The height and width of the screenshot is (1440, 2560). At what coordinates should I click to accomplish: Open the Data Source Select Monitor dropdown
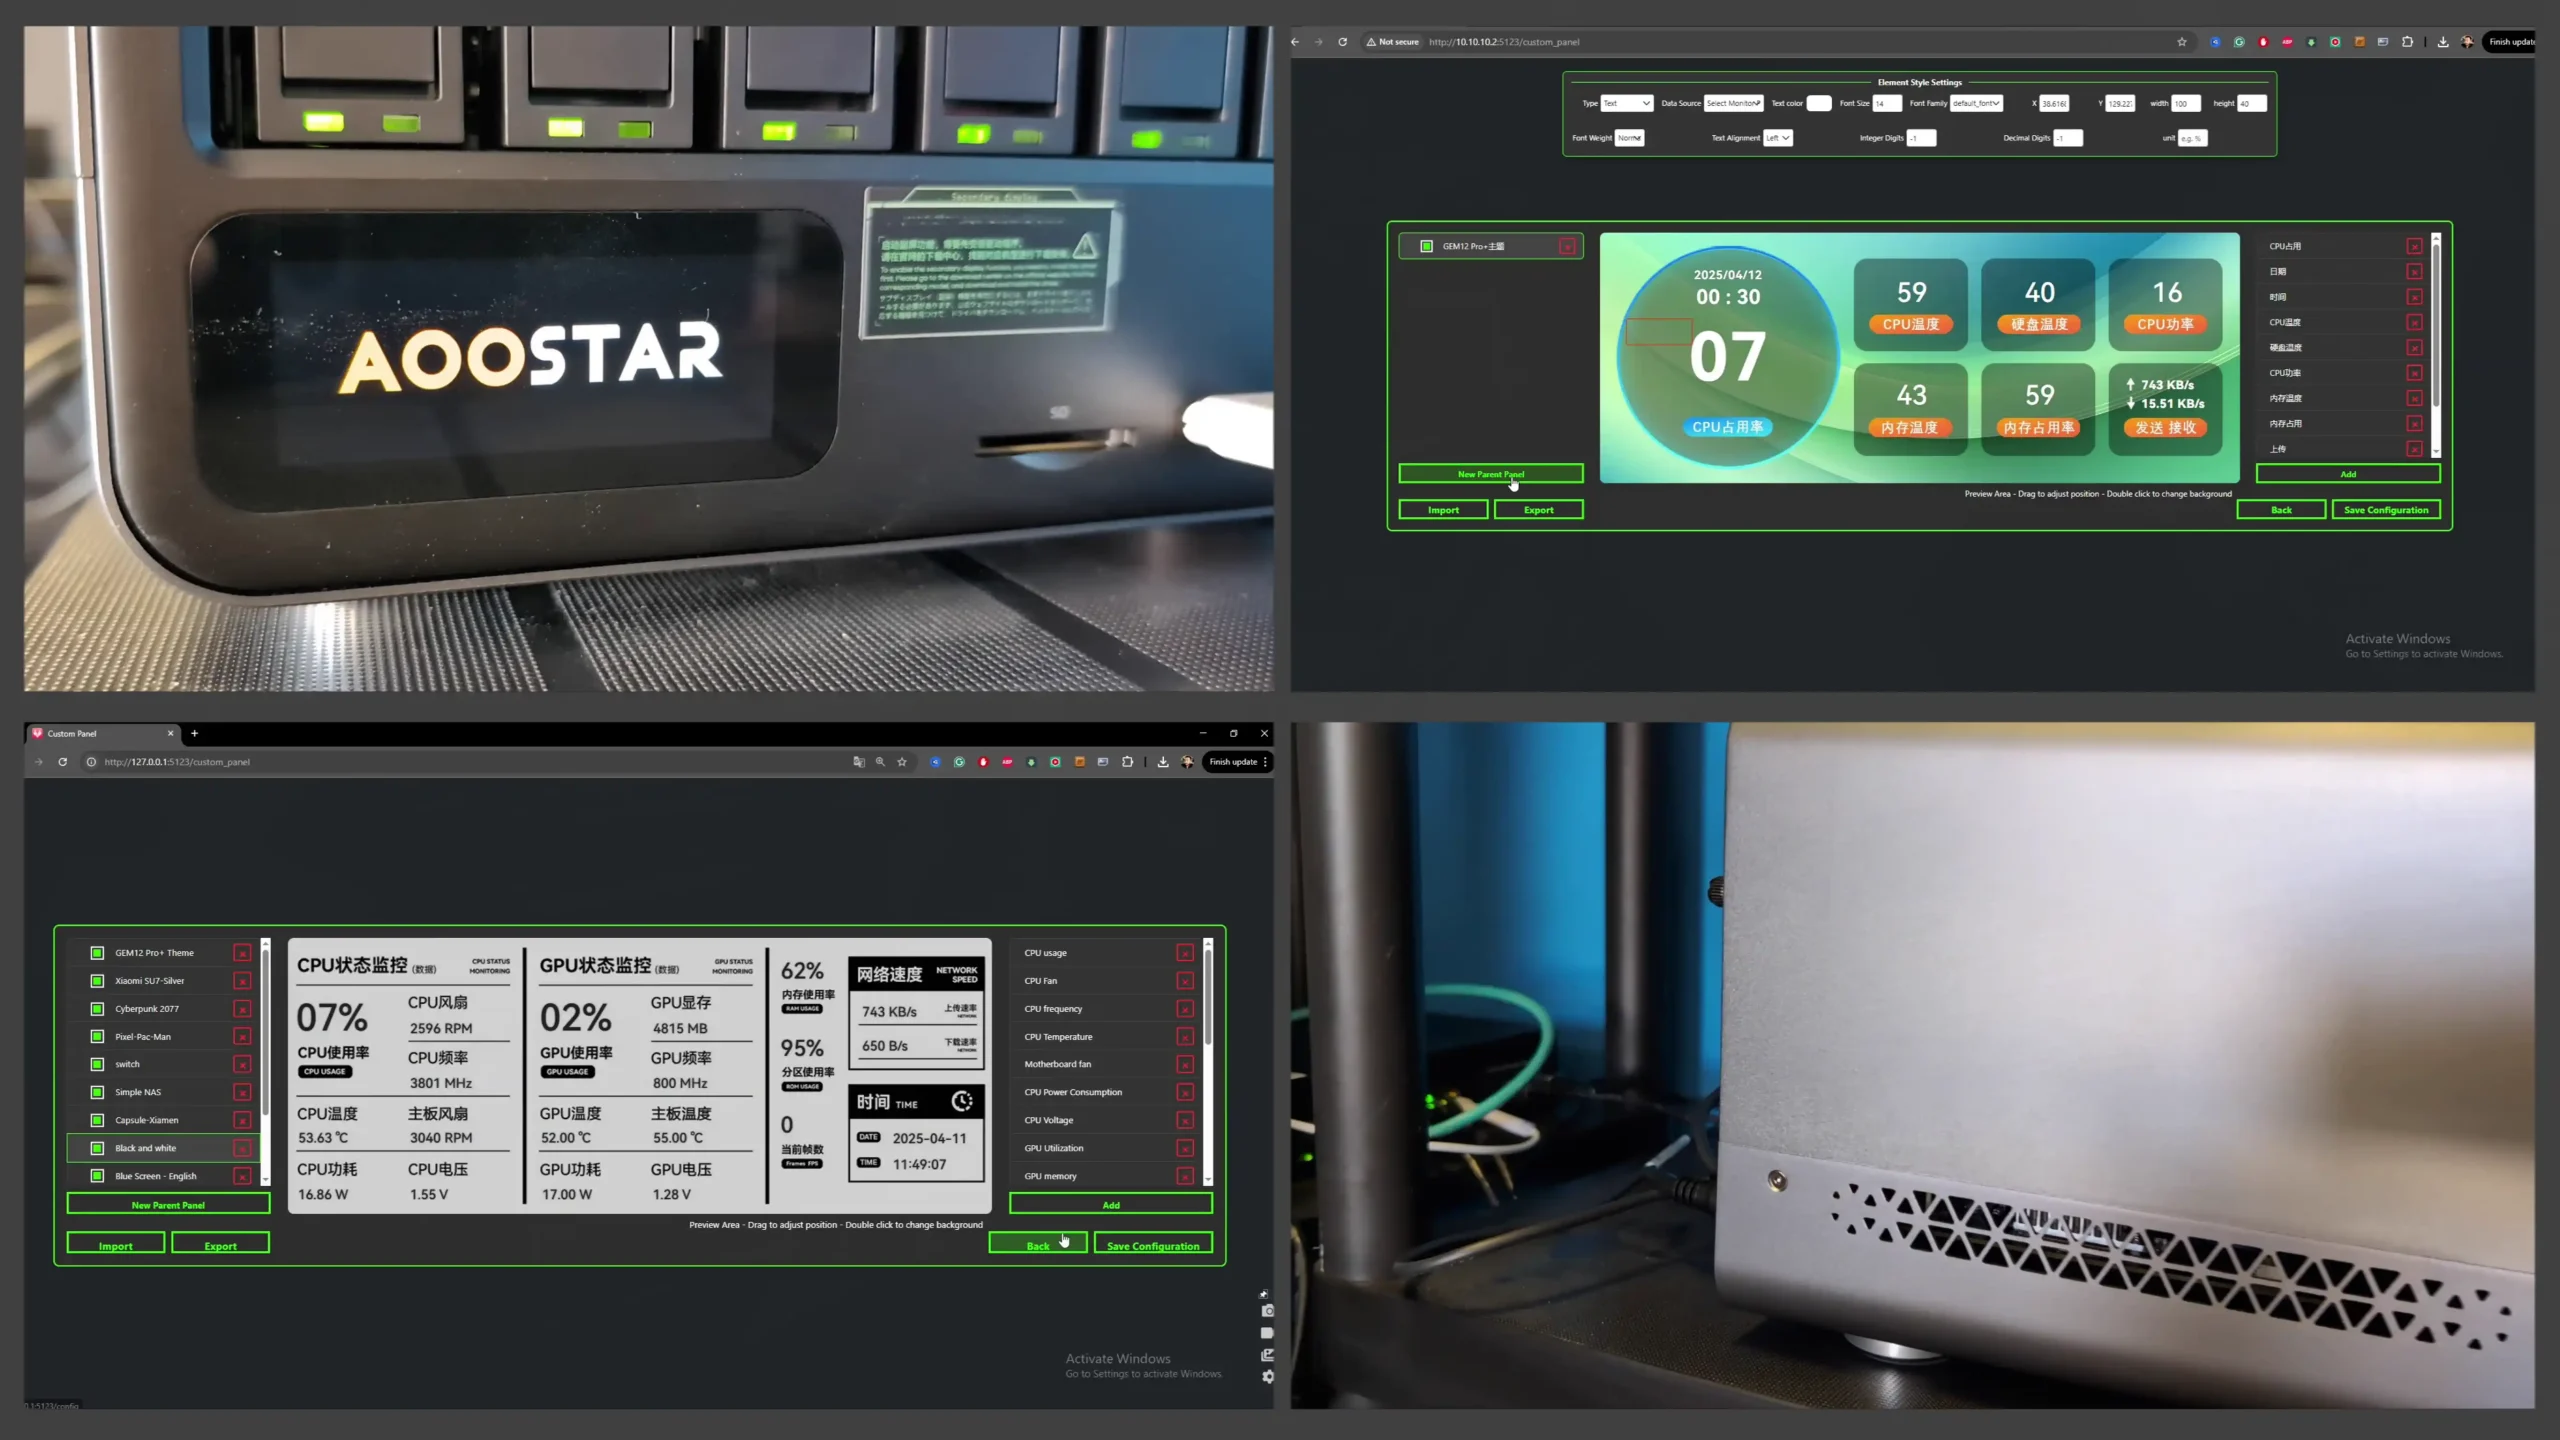click(1734, 103)
